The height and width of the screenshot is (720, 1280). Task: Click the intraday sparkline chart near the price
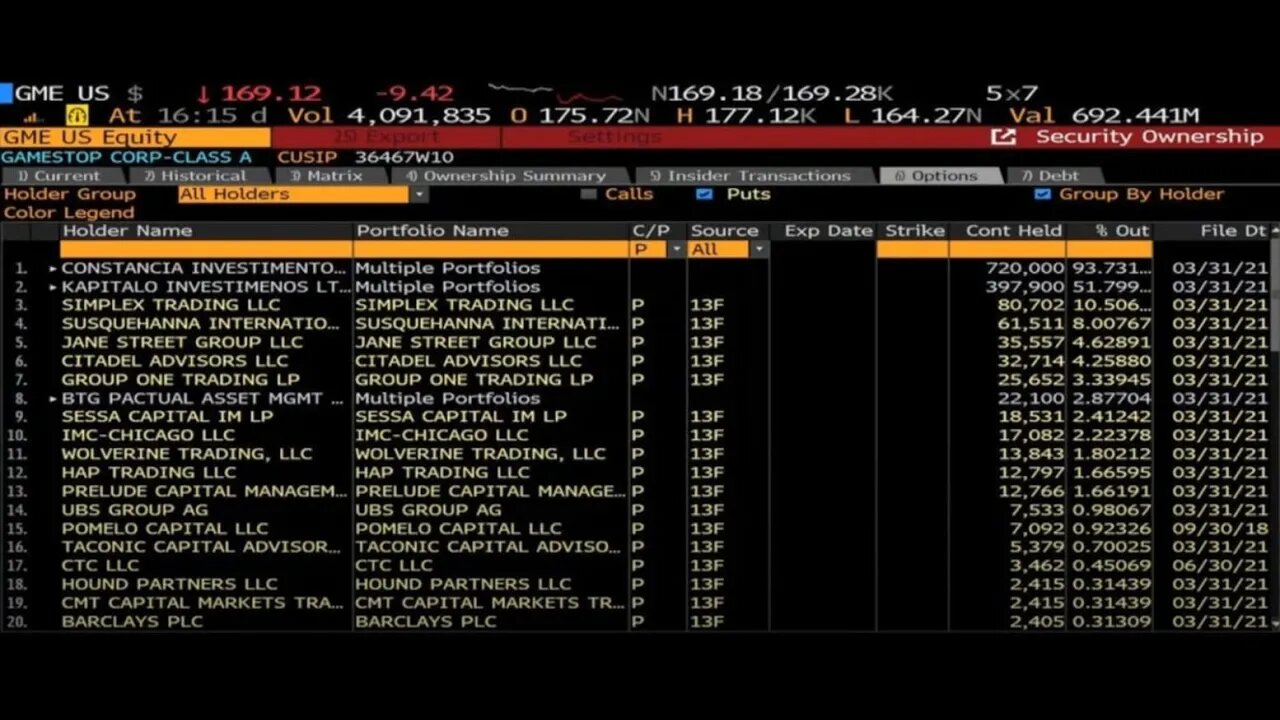(555, 94)
